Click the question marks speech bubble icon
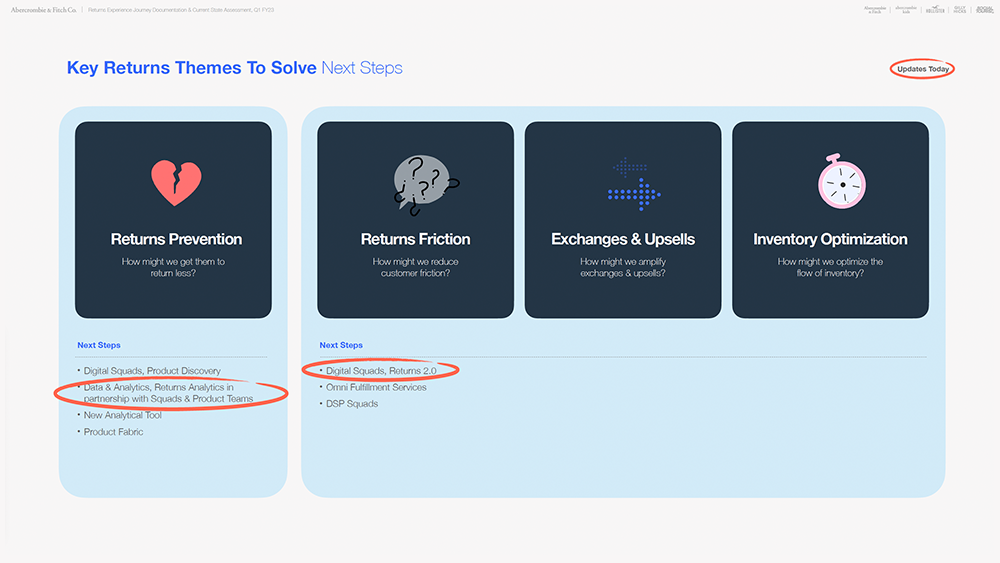The image size is (1000, 563). tap(422, 184)
